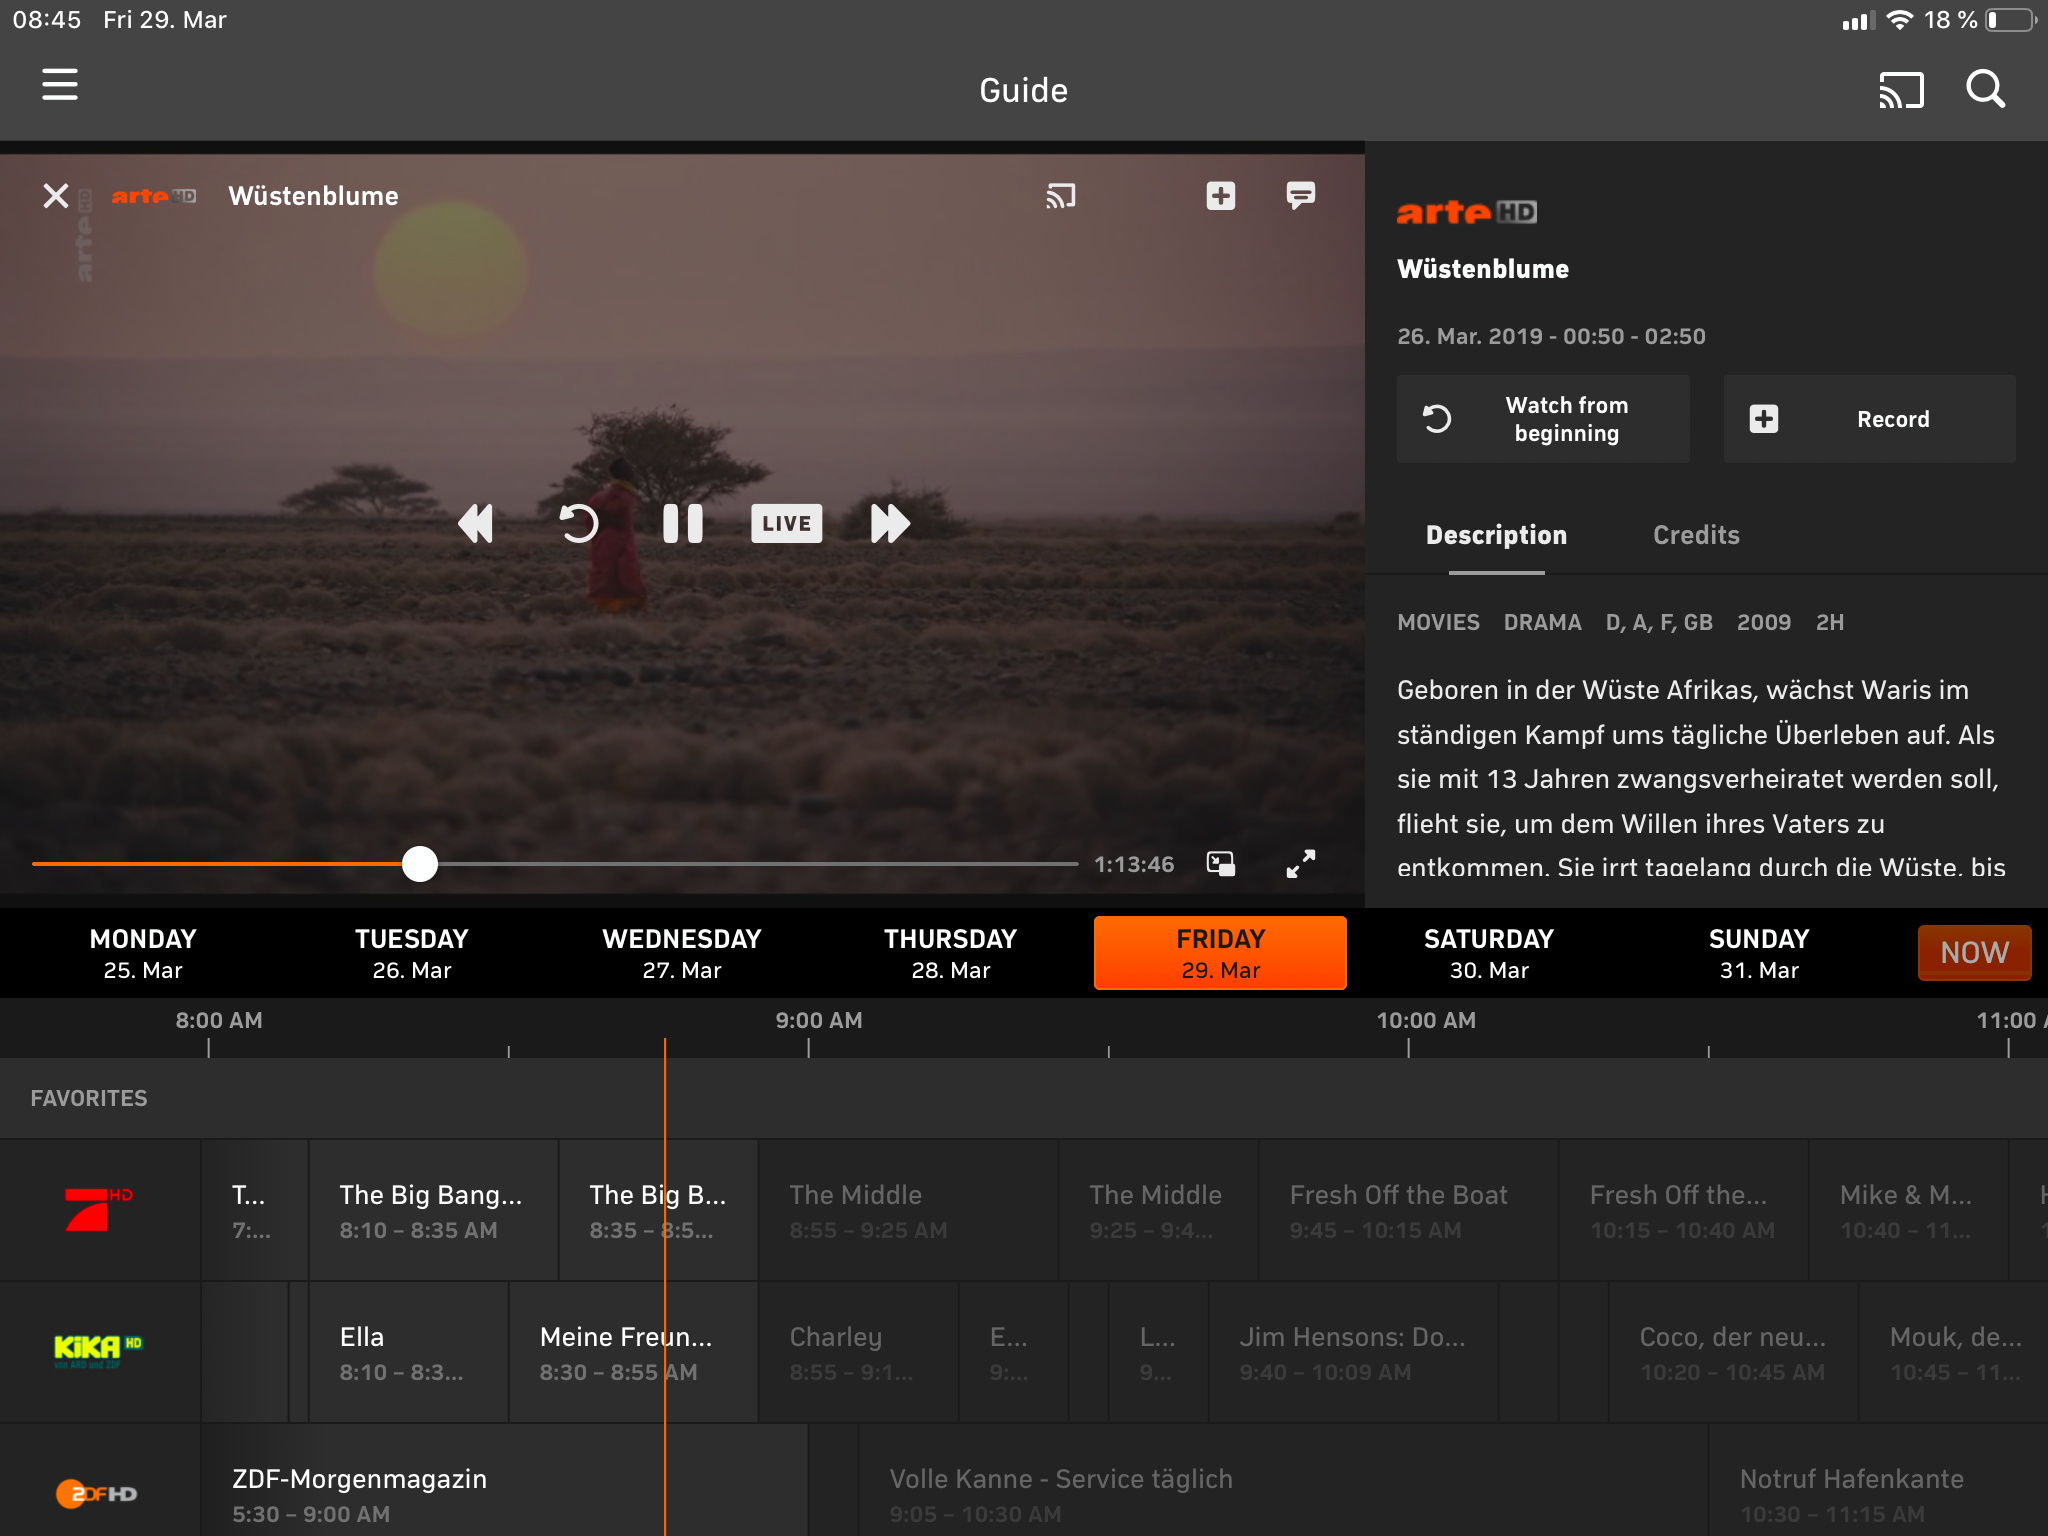Switch to the Description tab
Screen dimensions: 2048x1536
[x=1496, y=536]
